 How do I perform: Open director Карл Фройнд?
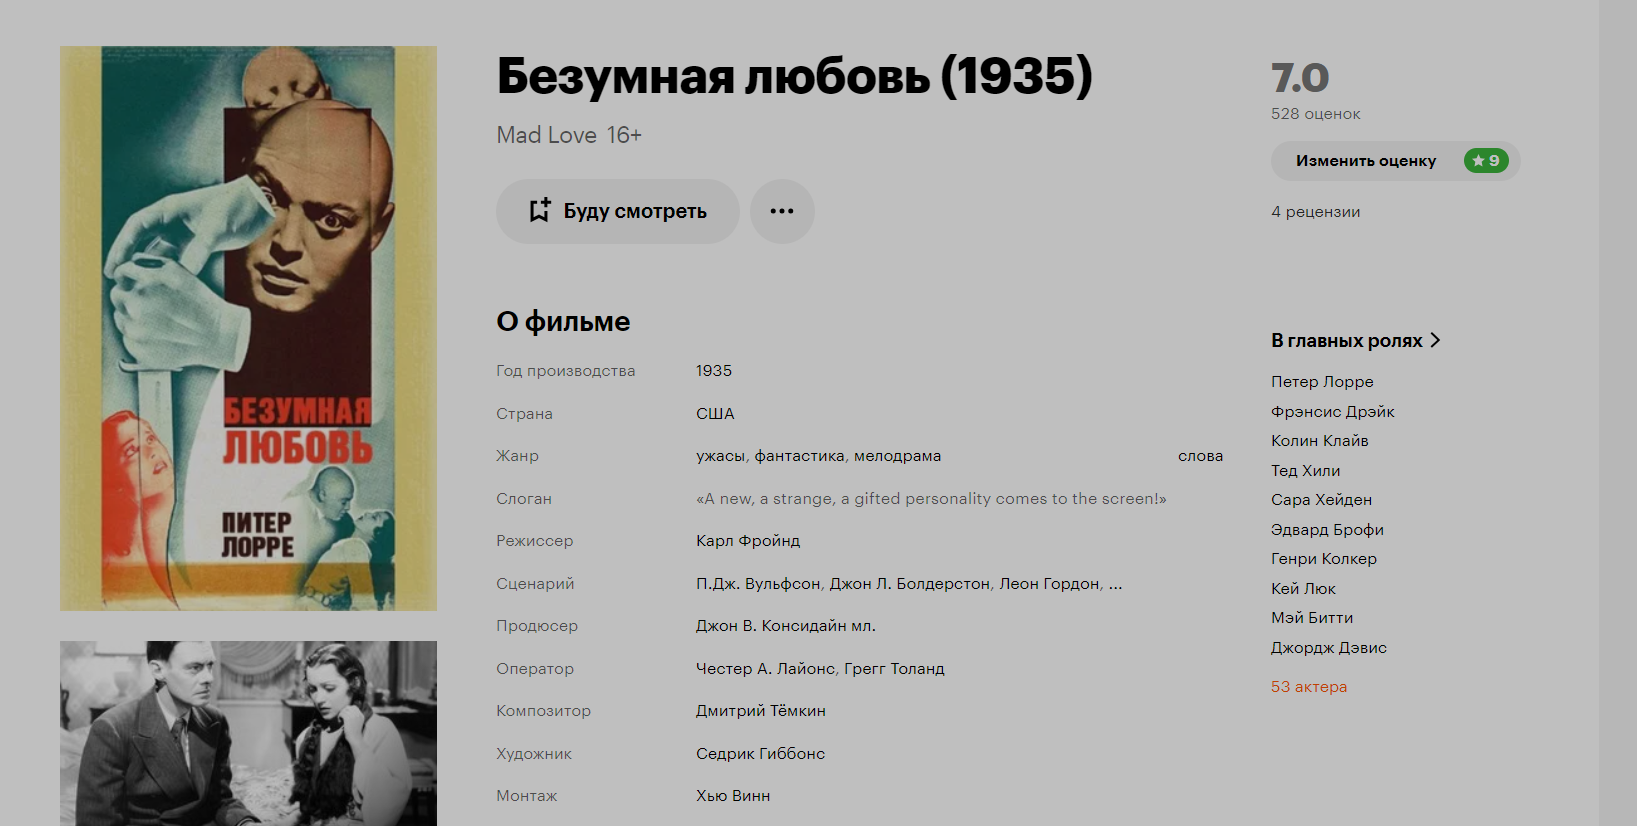[748, 541]
